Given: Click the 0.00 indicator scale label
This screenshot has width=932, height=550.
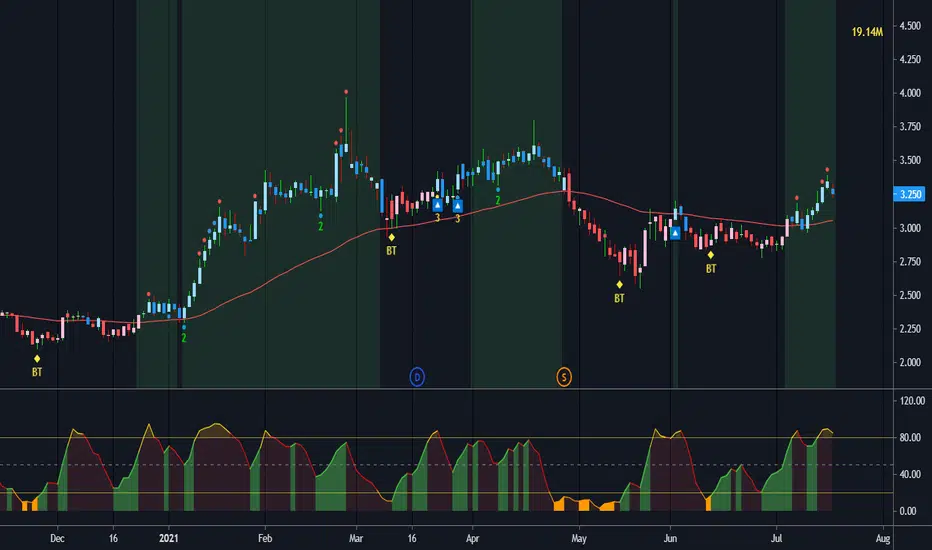Looking at the screenshot, I should pyautogui.click(x=908, y=511).
